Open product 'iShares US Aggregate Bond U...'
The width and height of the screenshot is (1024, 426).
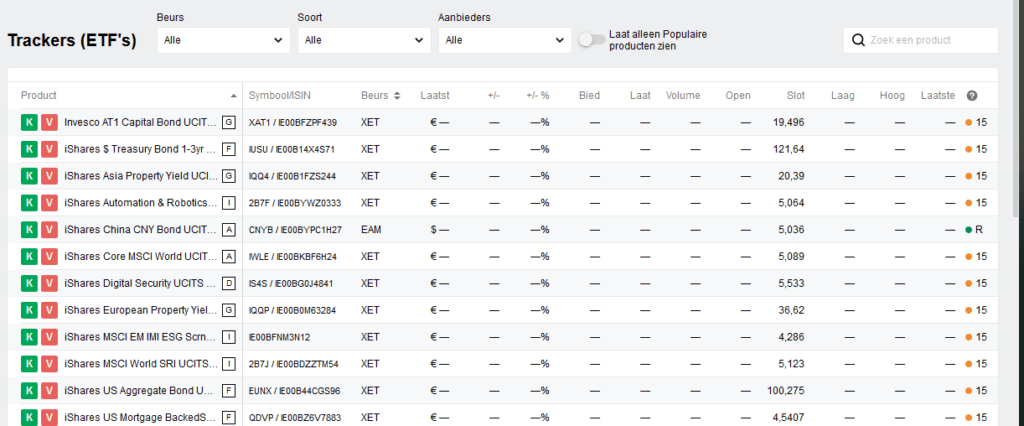coord(139,390)
